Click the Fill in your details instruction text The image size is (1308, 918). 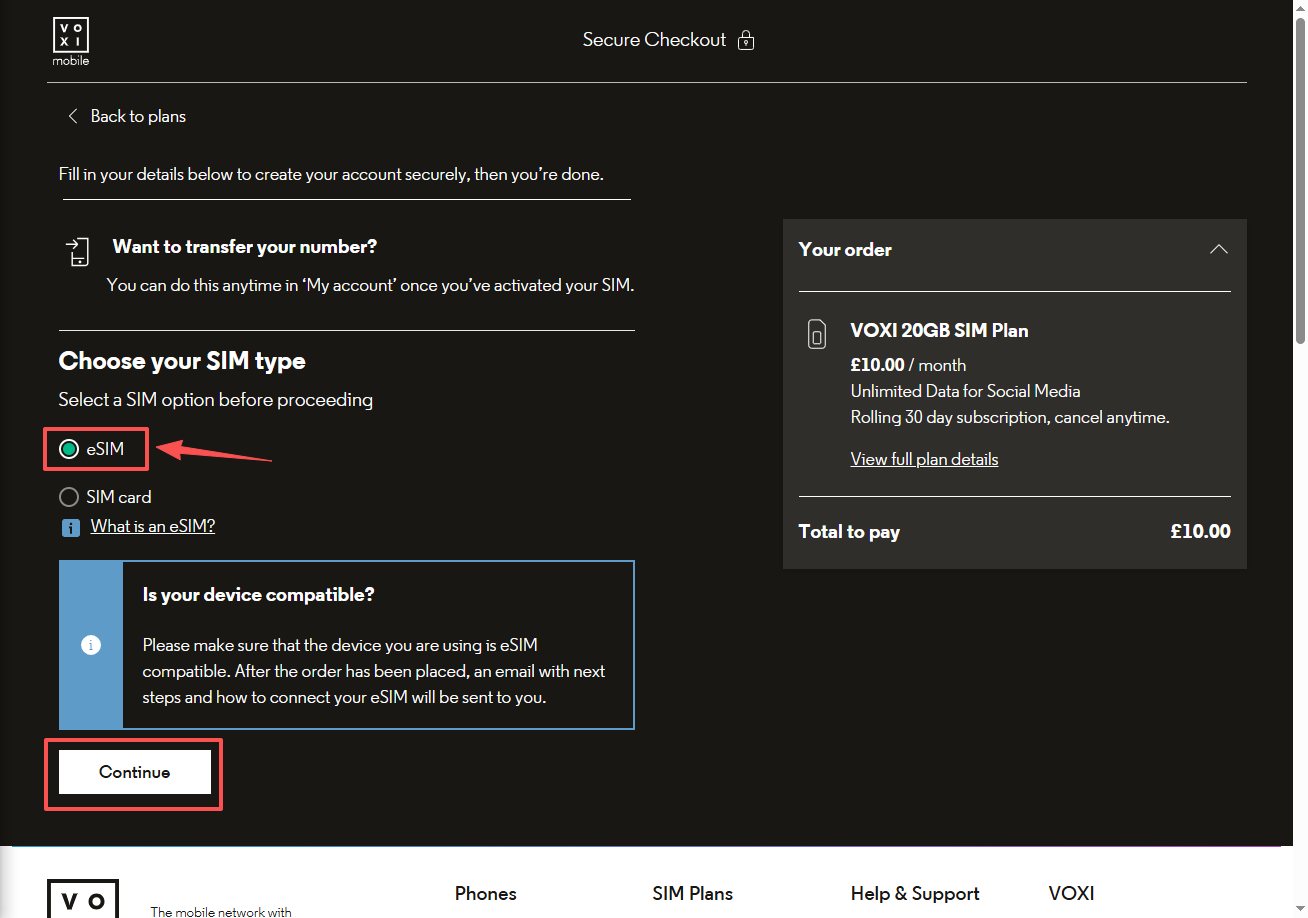pos(331,175)
